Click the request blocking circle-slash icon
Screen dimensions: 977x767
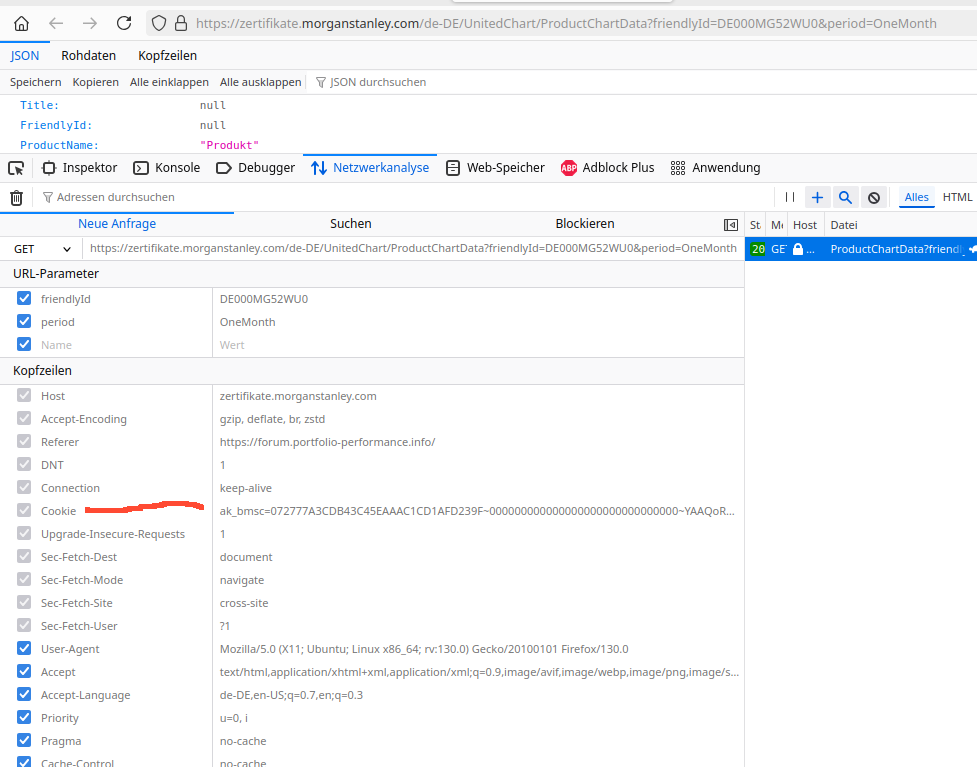874,198
